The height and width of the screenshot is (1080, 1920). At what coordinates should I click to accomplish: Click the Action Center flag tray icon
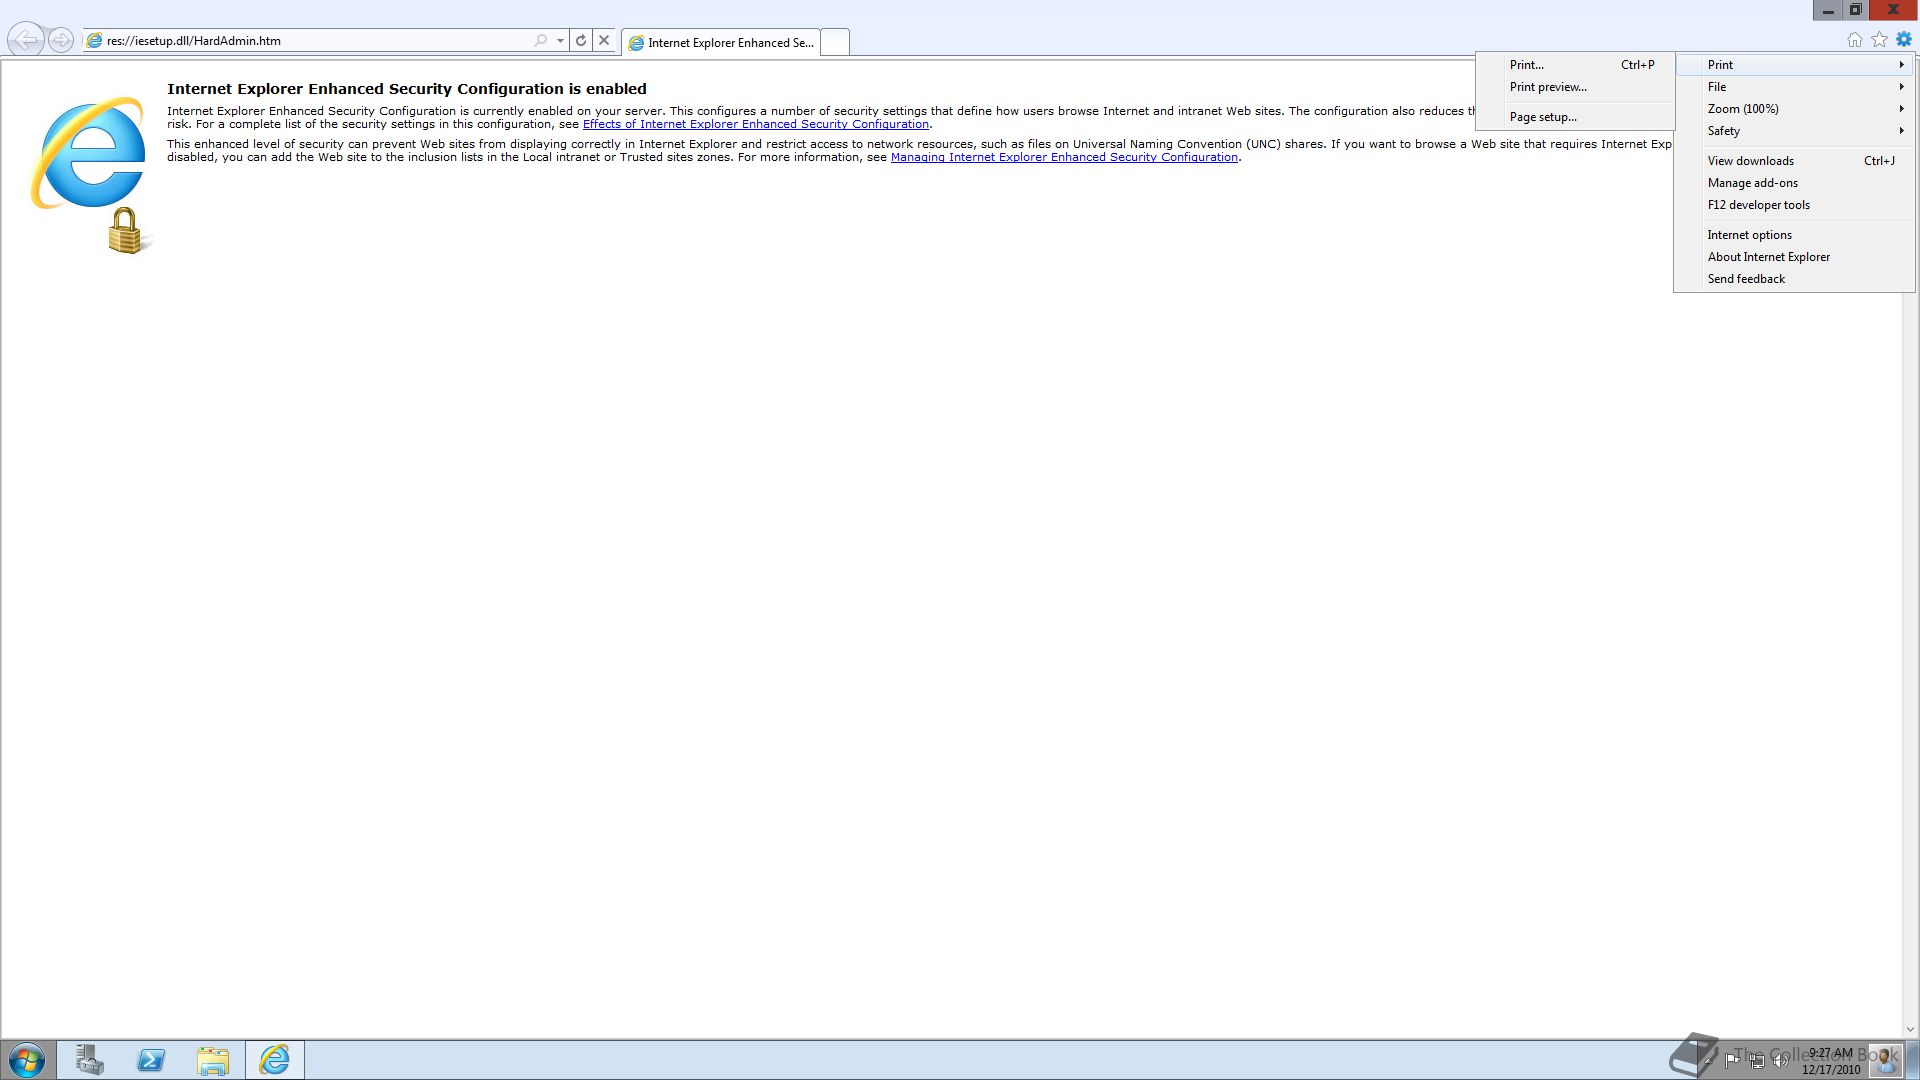[x=1732, y=1061]
